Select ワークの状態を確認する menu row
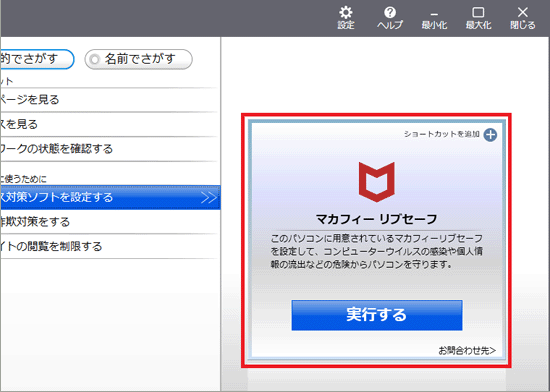The image size is (550, 392). click(109, 149)
